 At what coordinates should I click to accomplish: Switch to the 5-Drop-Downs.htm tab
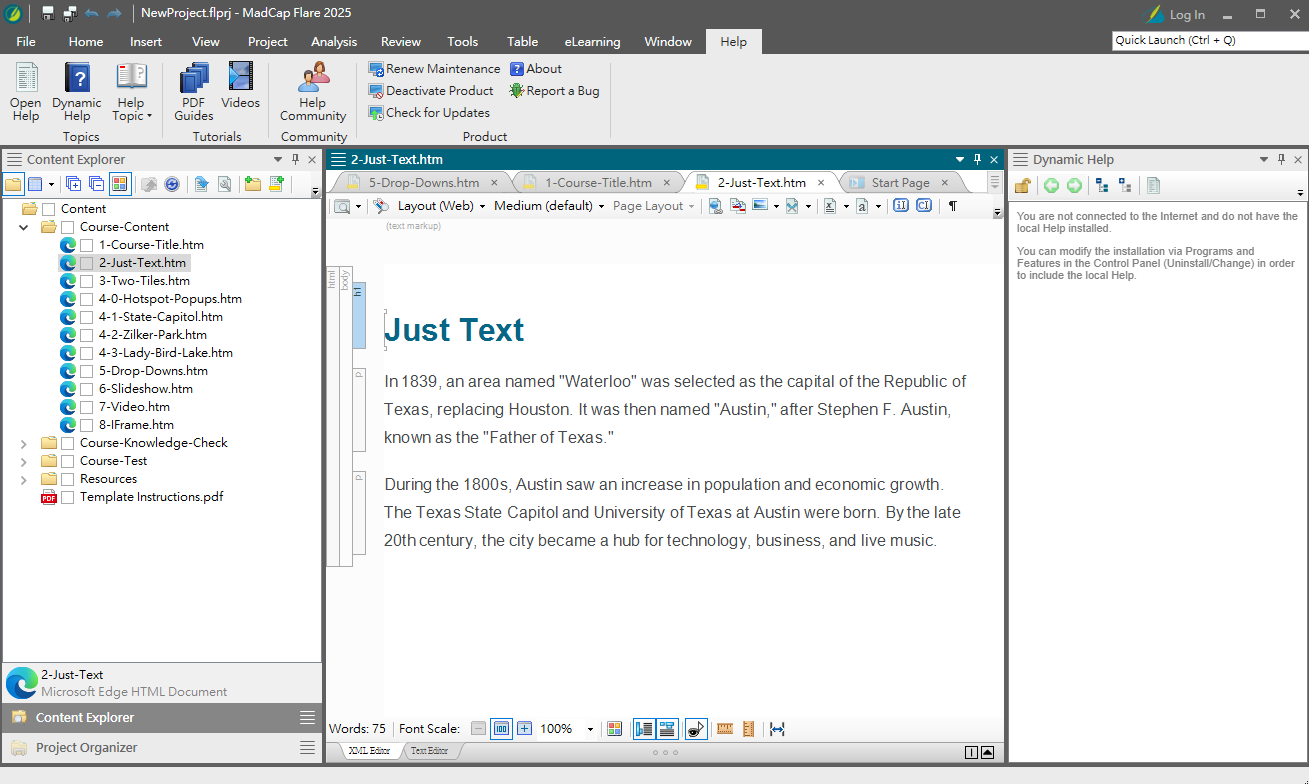point(424,183)
